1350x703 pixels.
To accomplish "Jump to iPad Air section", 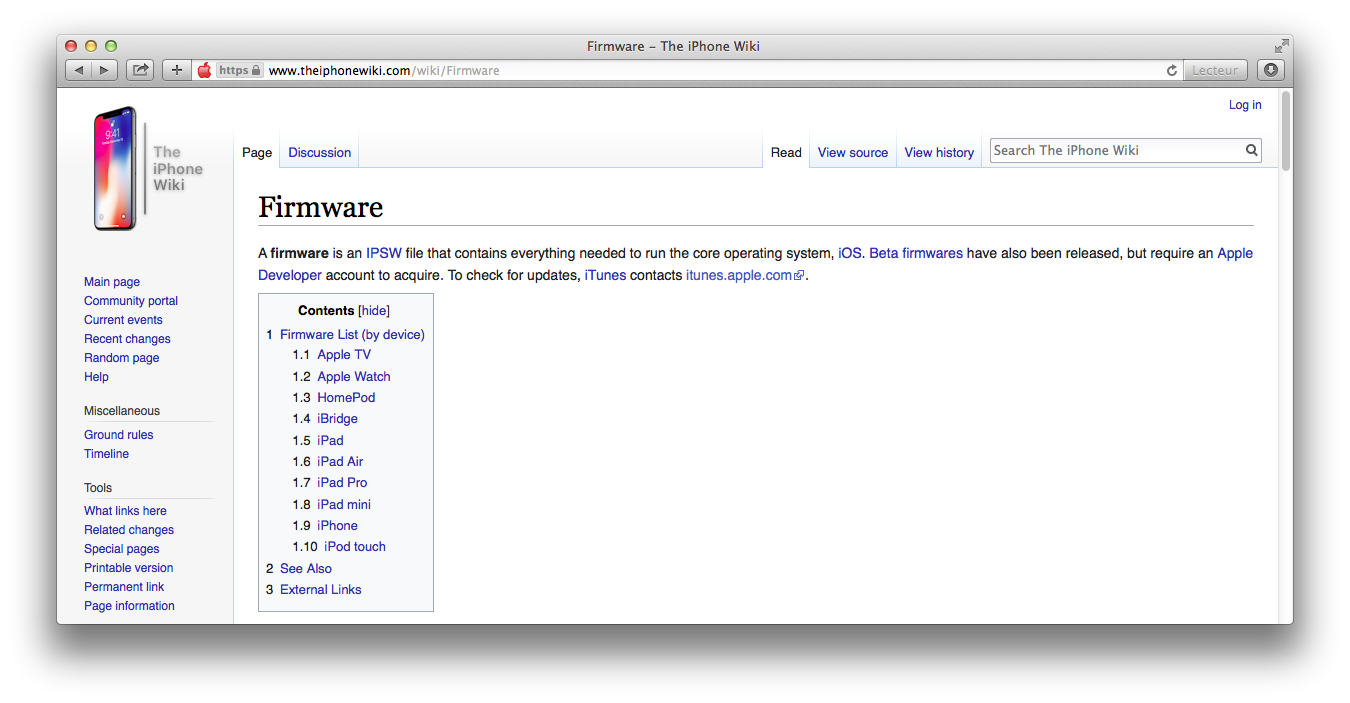I will [340, 462].
